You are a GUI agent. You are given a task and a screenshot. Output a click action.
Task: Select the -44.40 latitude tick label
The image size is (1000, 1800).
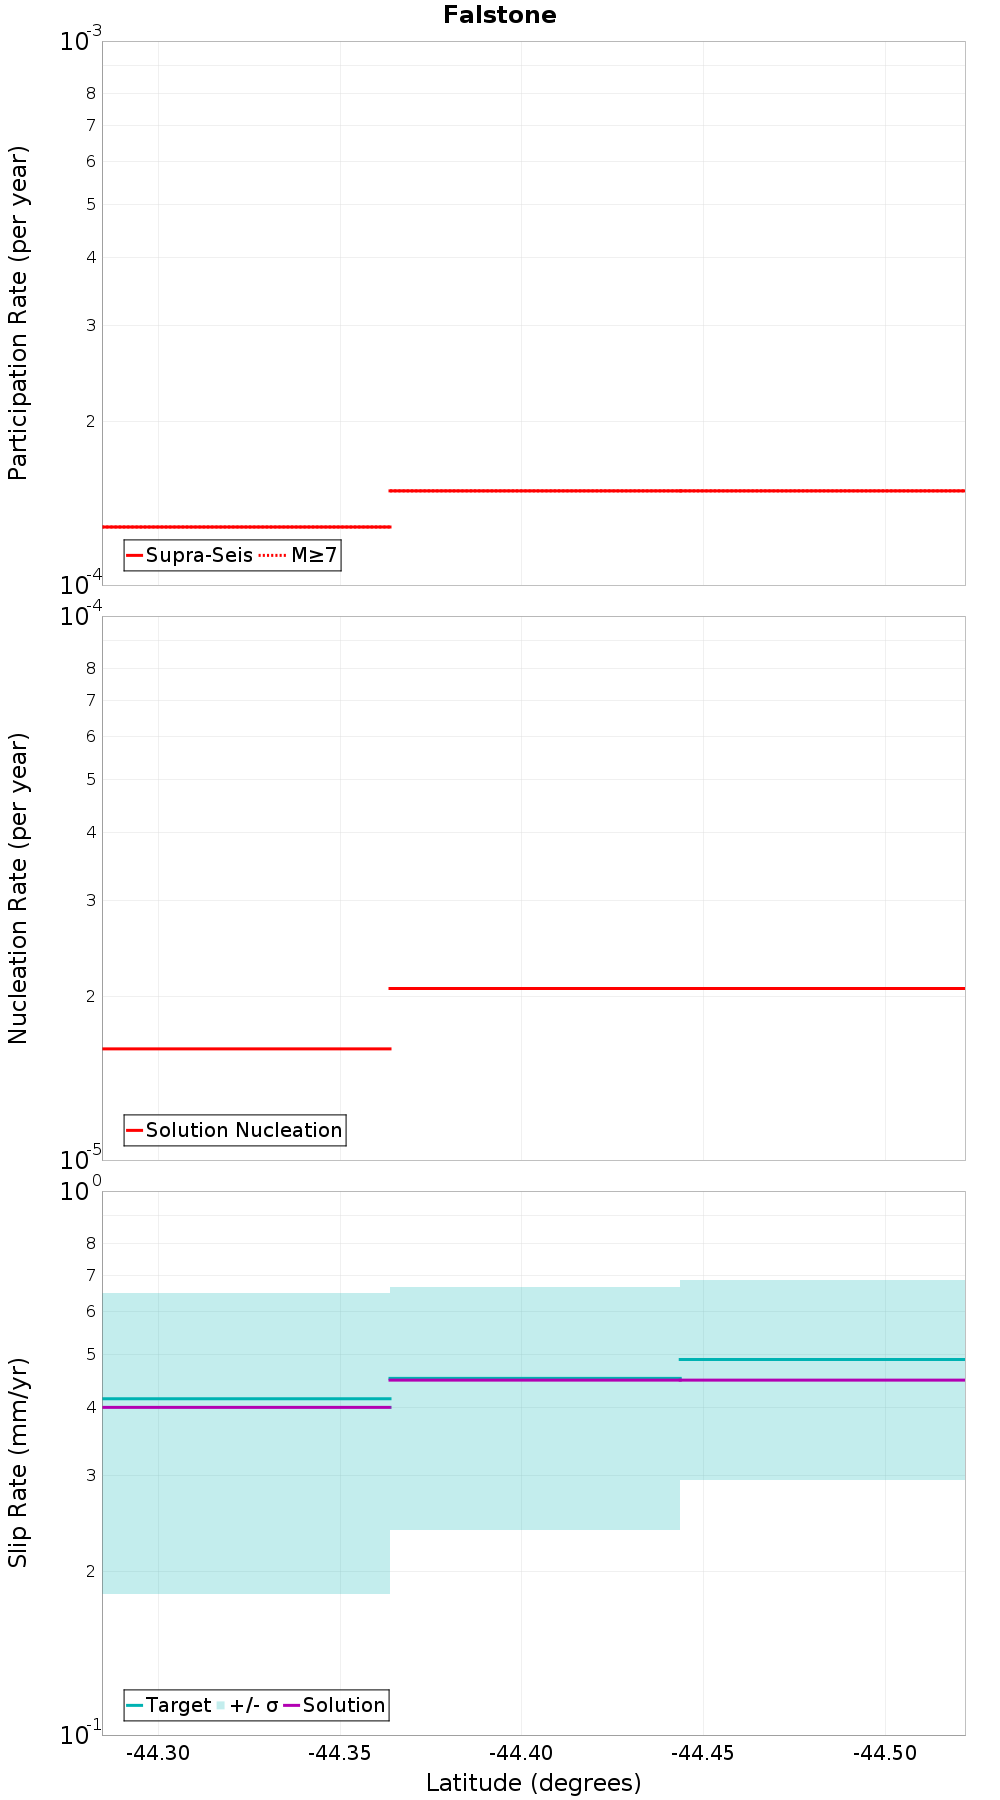point(522,1753)
